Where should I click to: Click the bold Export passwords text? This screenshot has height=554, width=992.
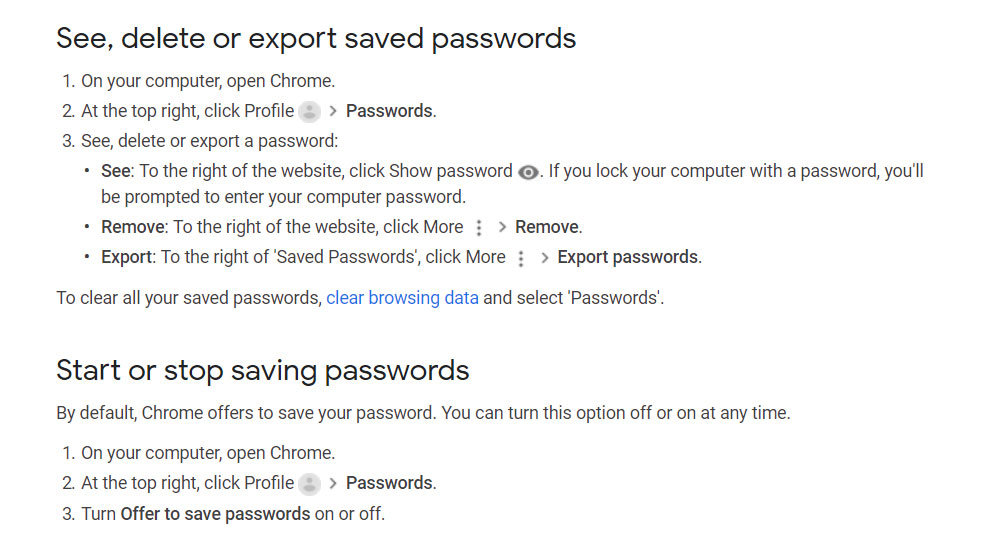(x=628, y=257)
